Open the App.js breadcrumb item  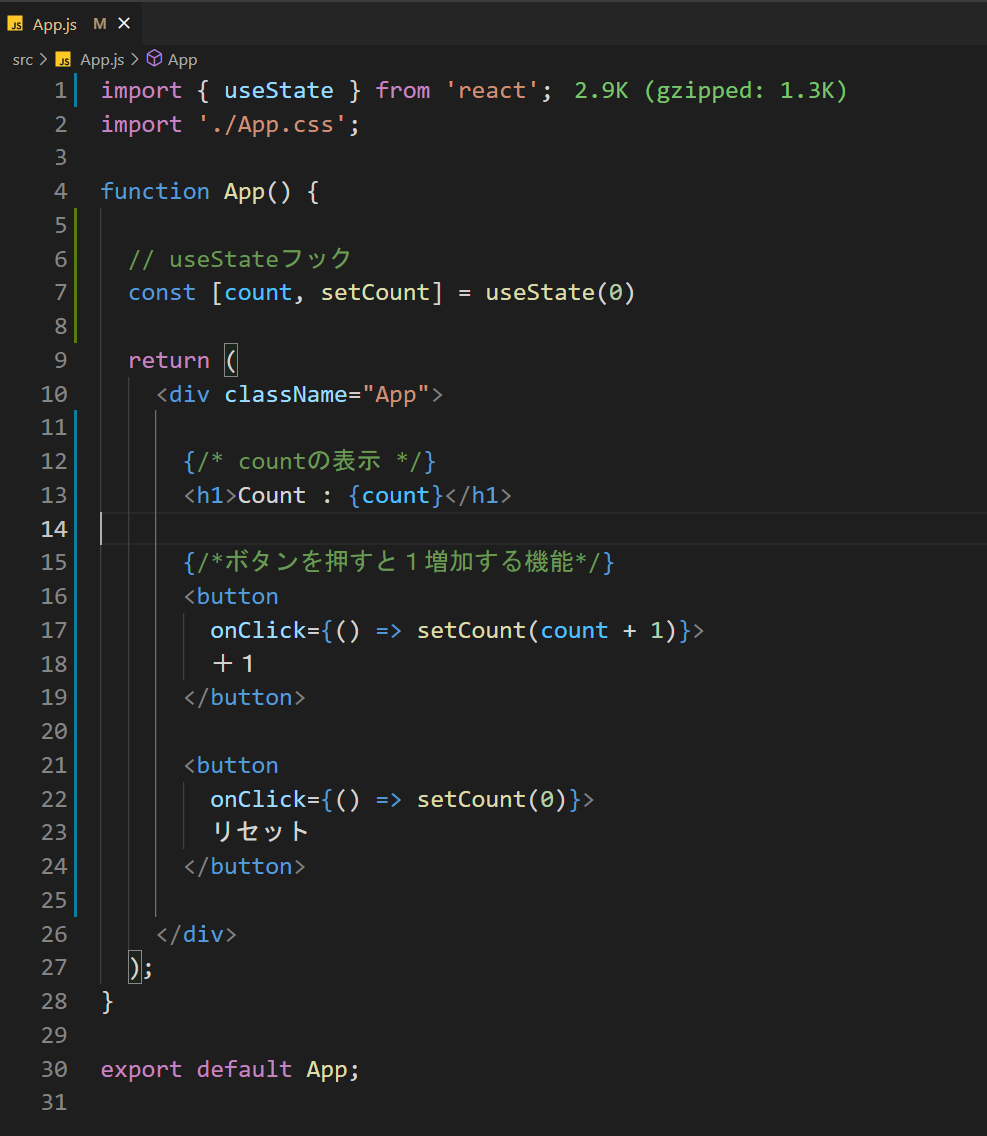pyautogui.click(x=102, y=59)
